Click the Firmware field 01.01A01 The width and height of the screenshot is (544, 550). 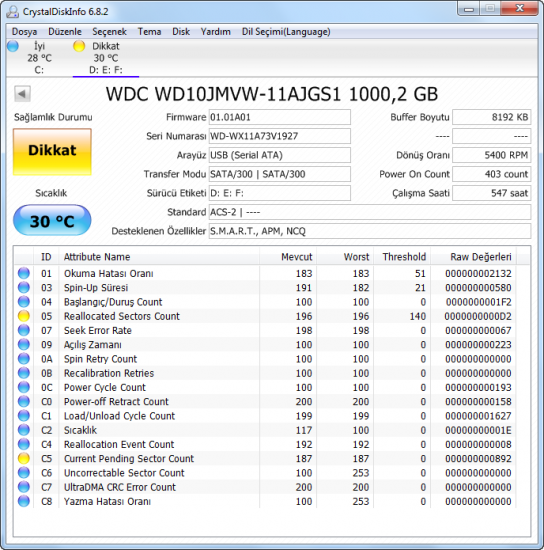(280, 117)
